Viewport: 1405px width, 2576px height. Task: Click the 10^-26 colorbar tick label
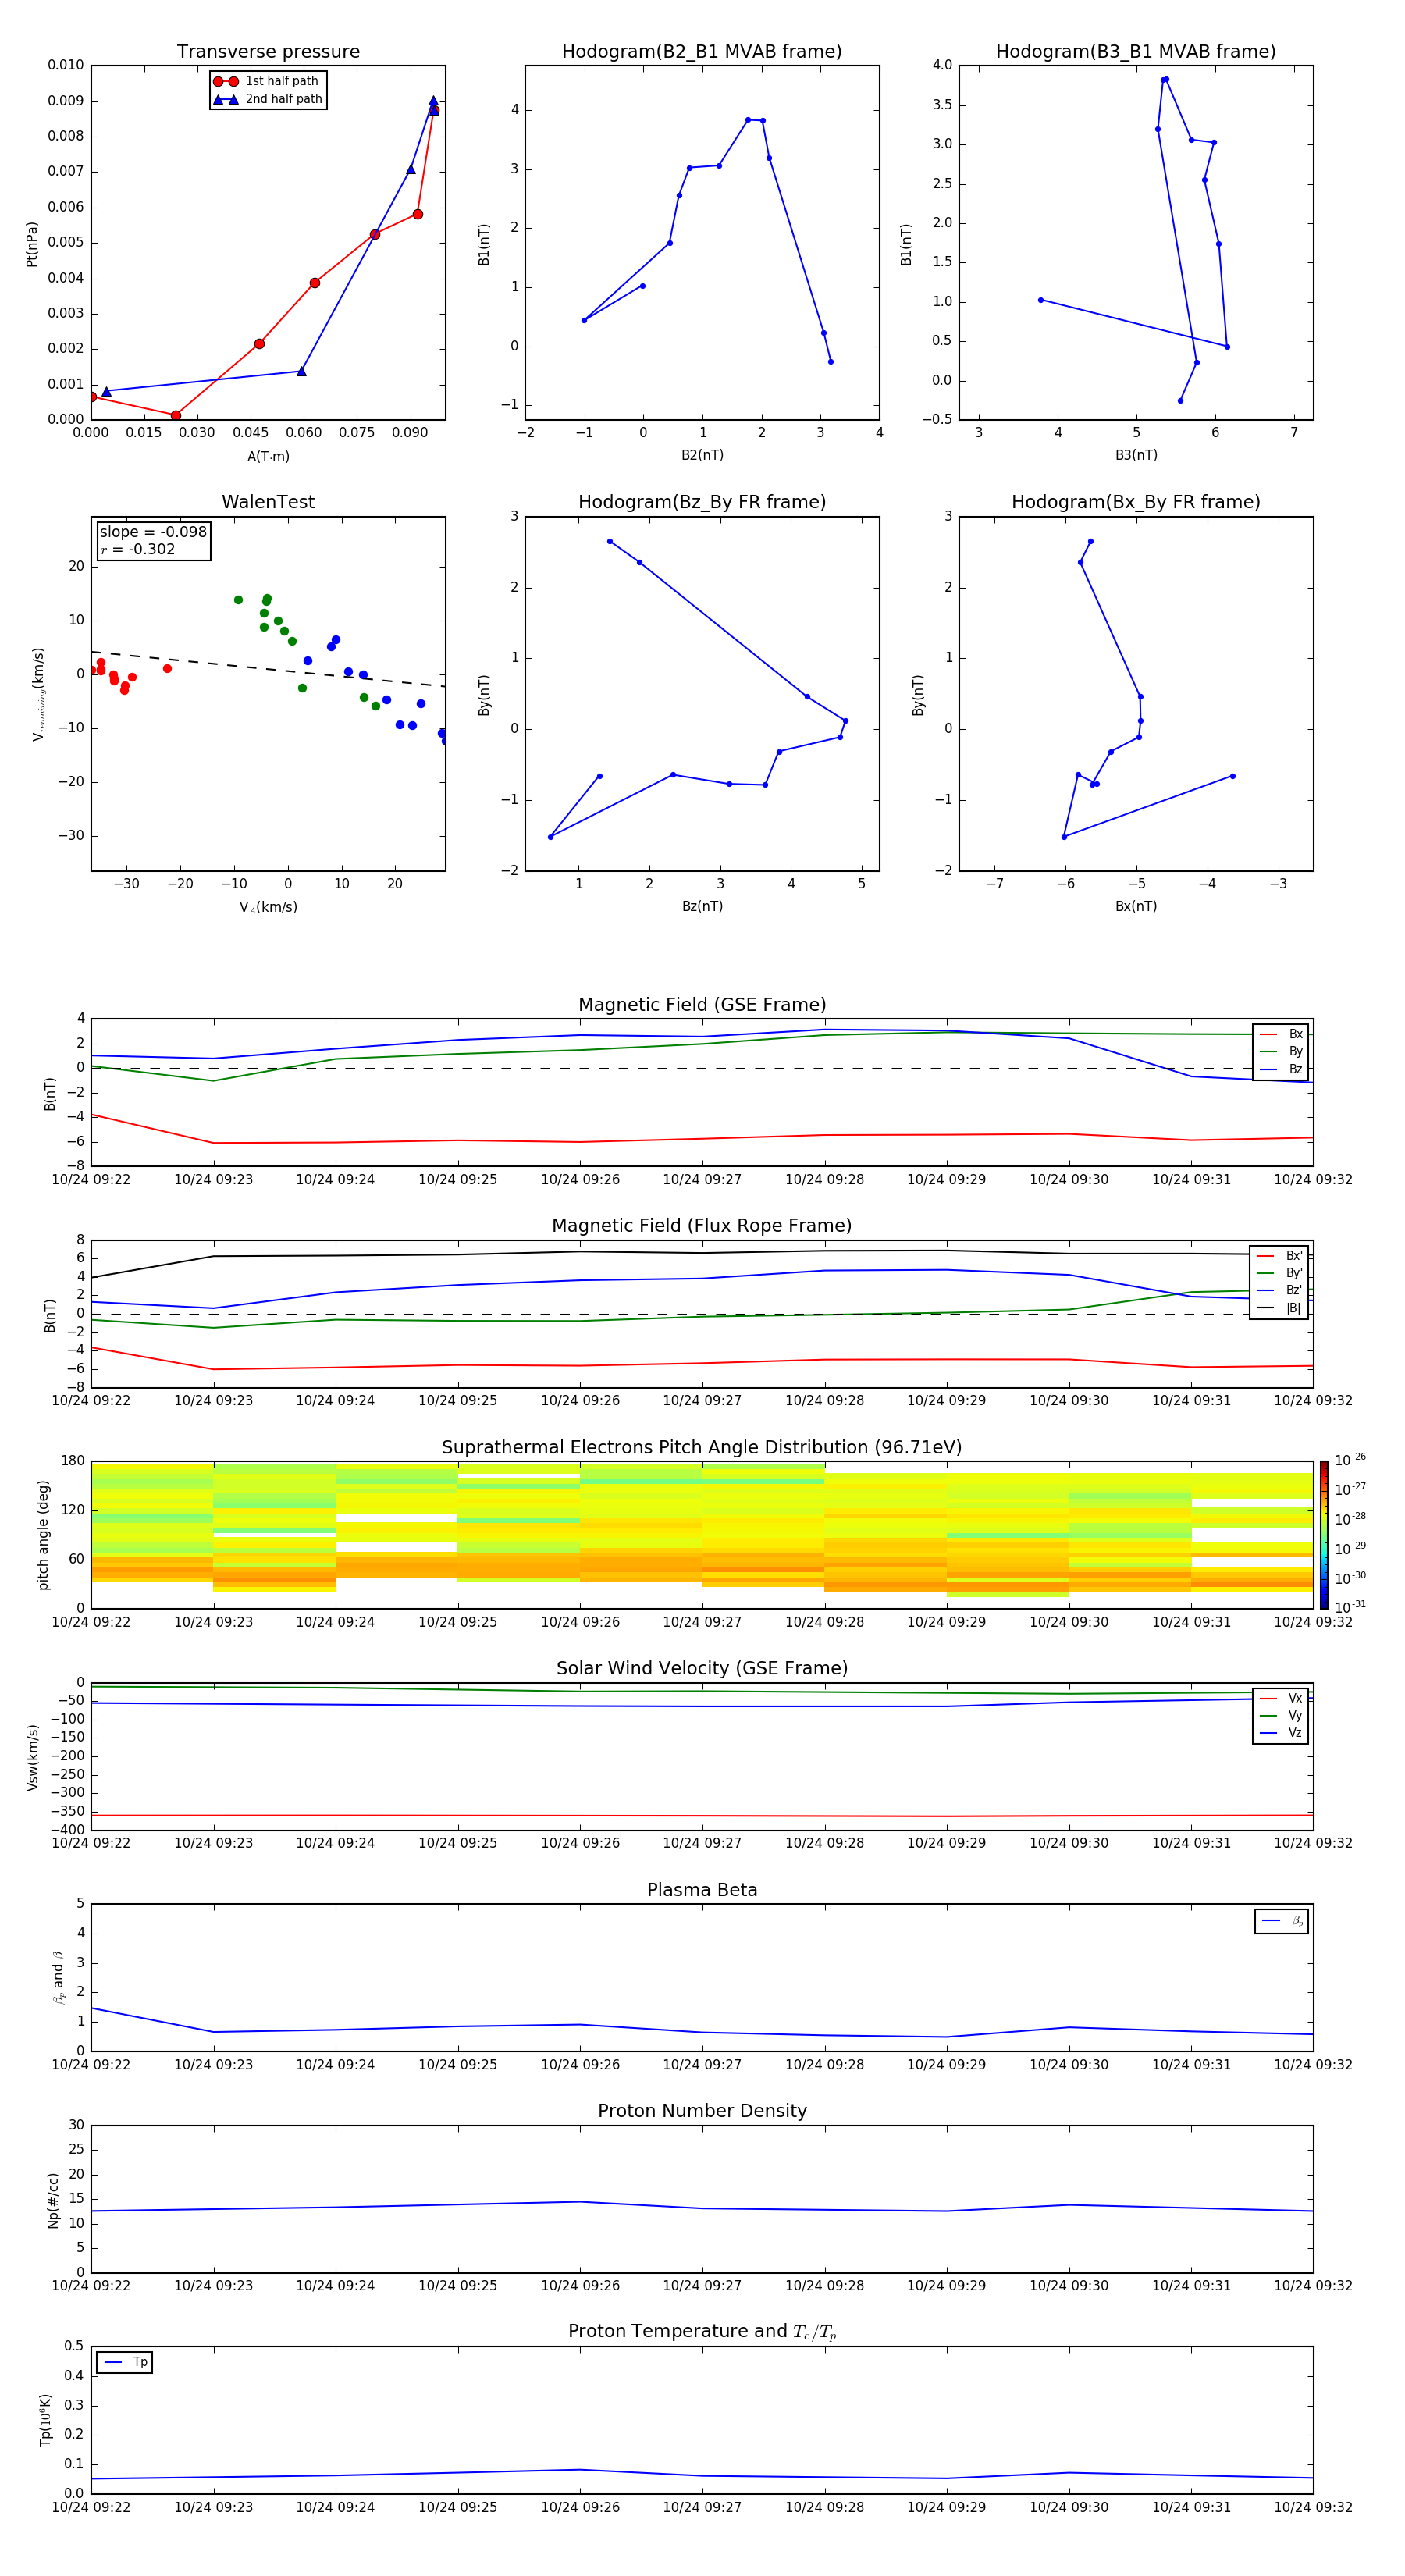1350,1460
